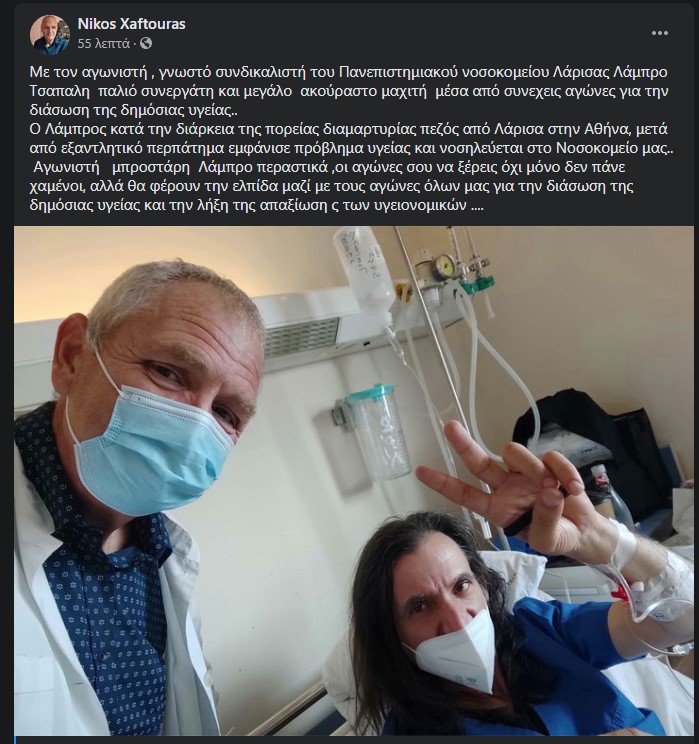The width and height of the screenshot is (699, 744).
Task: Click the paragraph starting 'Αγωνιστή μπροστάρη Λάμπρο'
Action: [x=332, y=186]
